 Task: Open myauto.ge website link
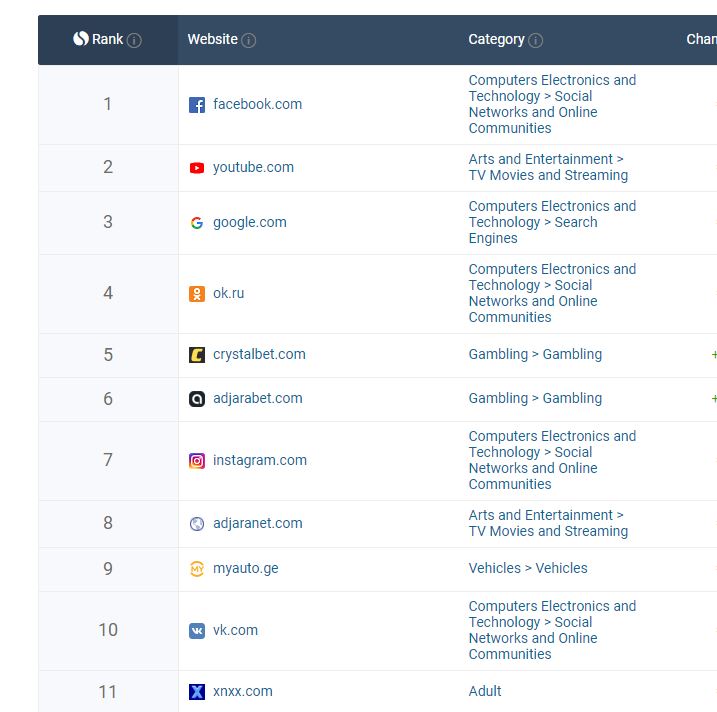246,568
